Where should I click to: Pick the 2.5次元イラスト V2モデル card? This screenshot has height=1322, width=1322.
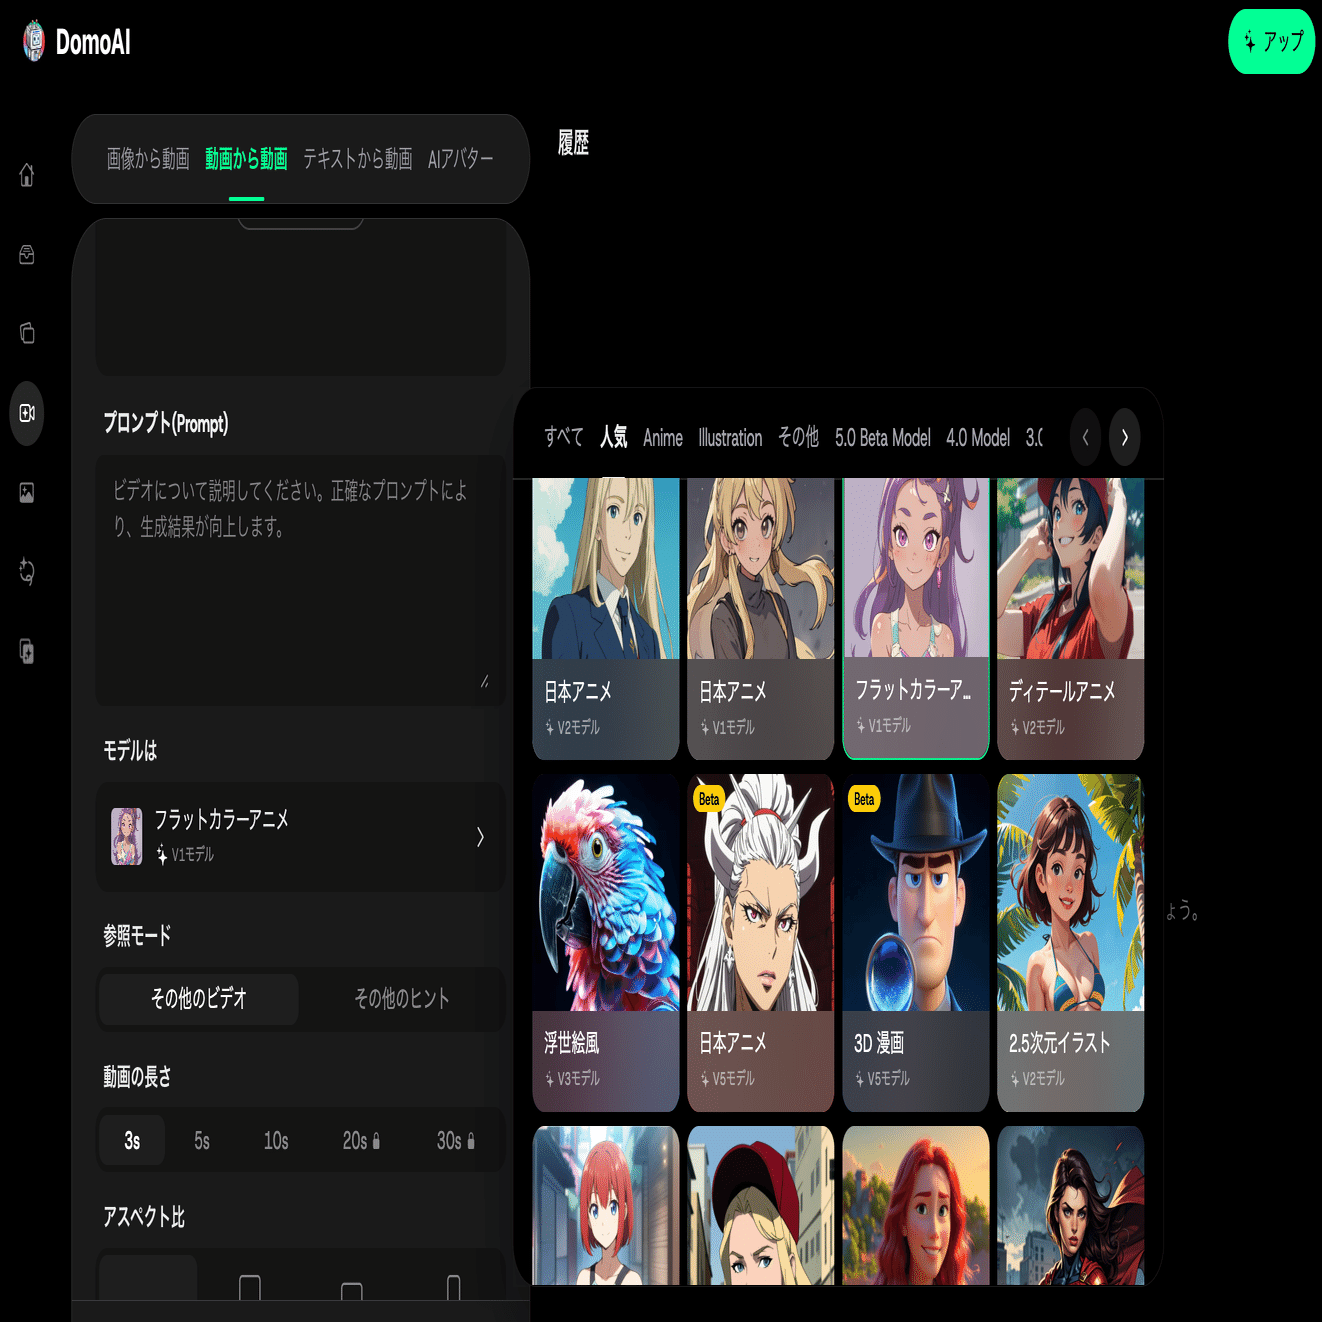tap(1070, 943)
